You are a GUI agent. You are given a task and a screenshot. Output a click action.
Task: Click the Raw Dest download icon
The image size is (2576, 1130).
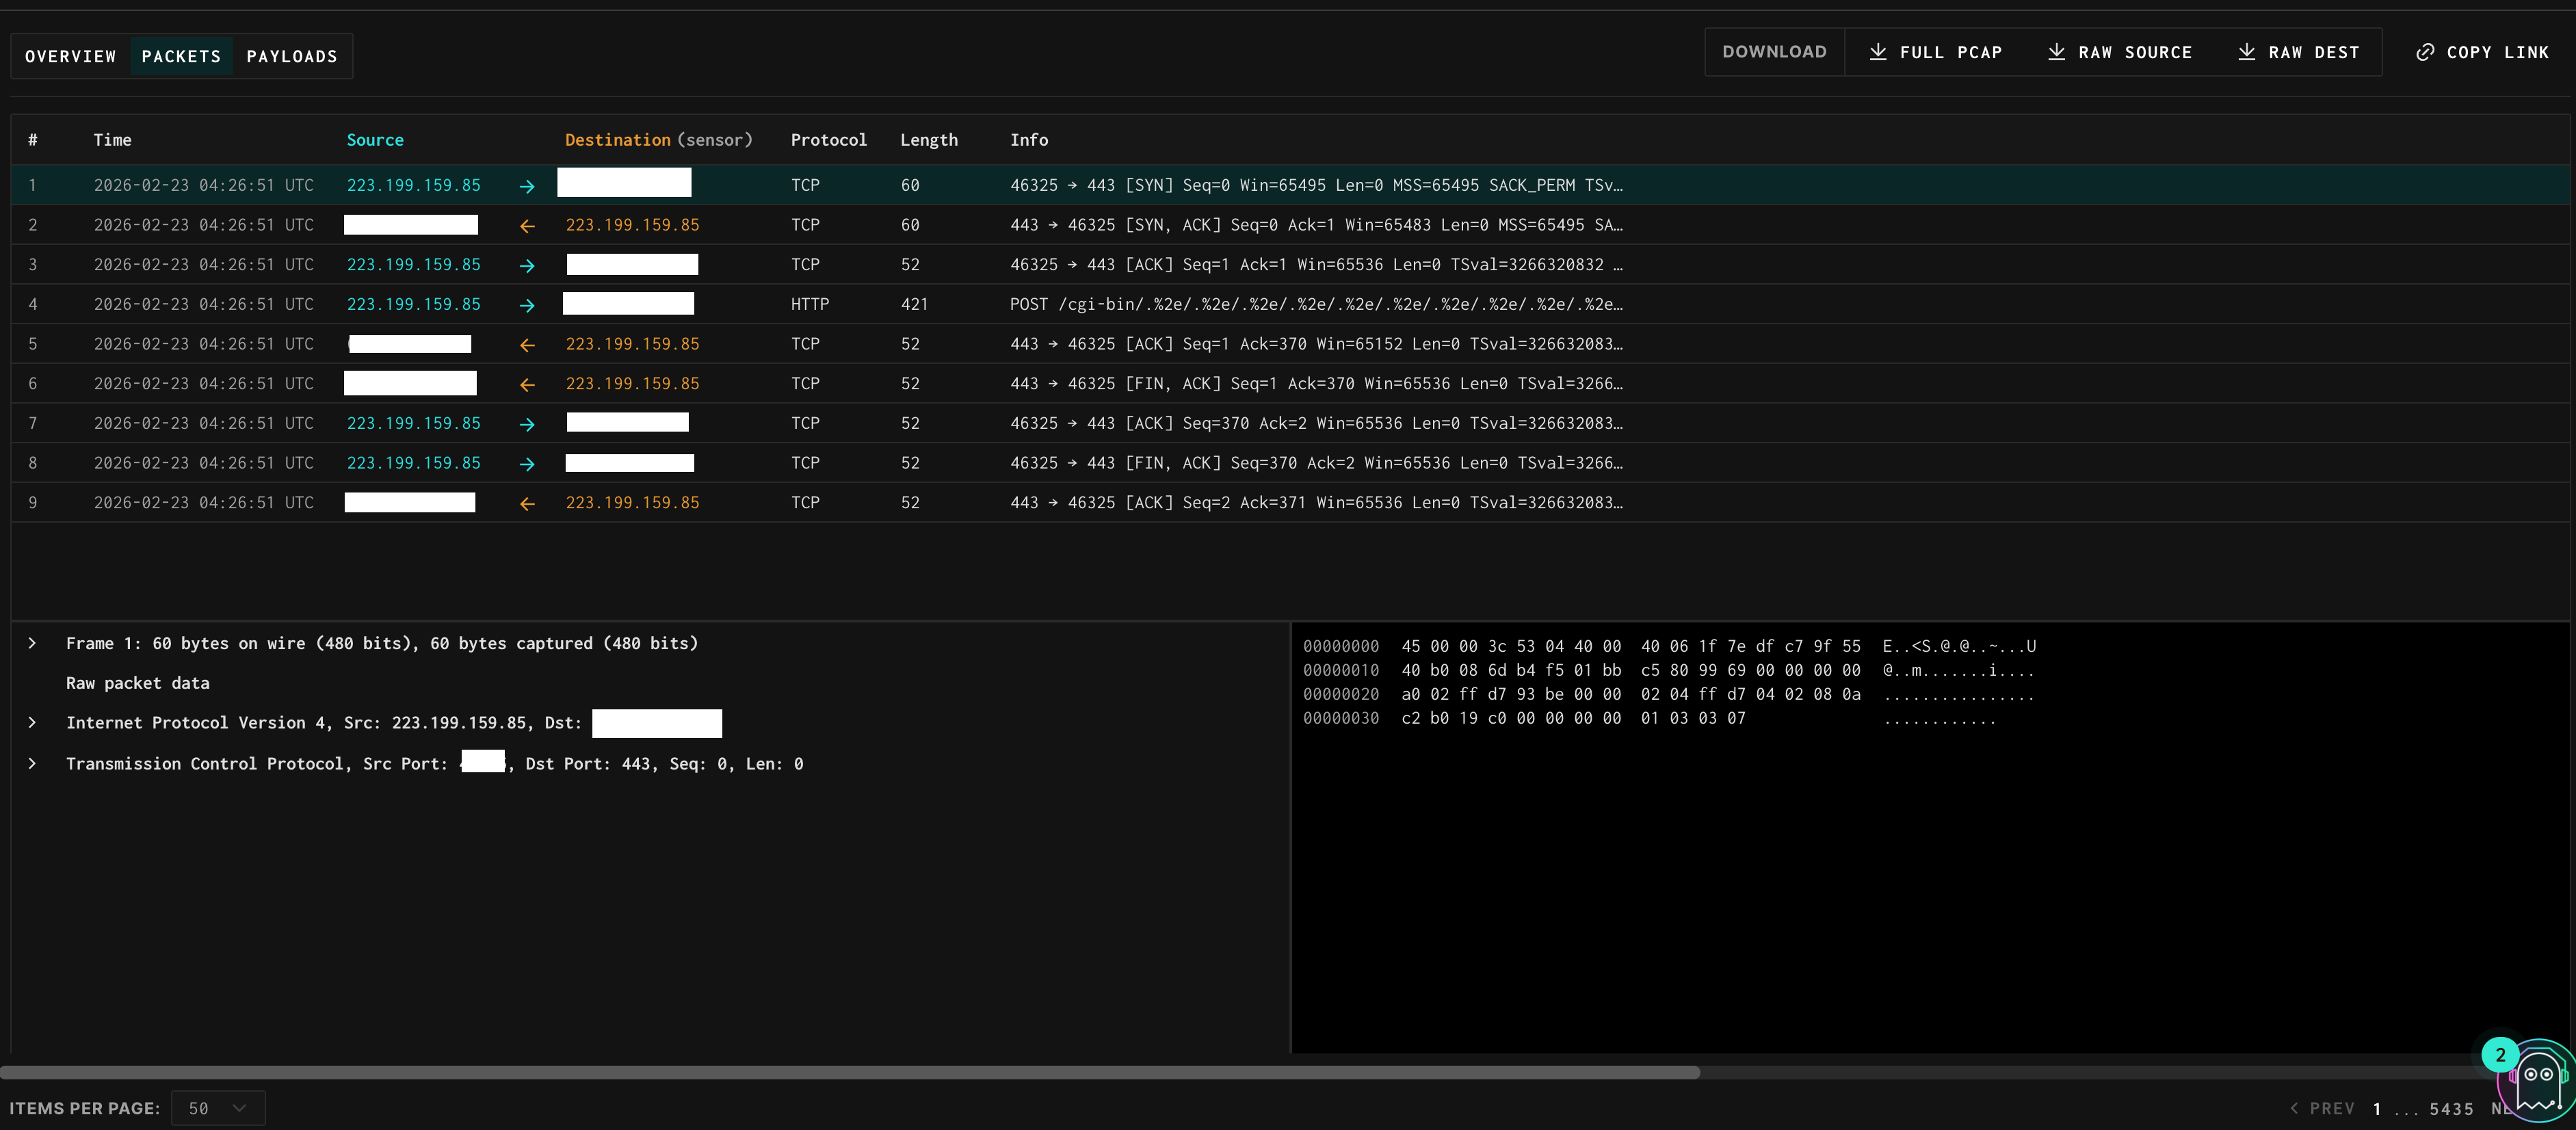point(2246,52)
